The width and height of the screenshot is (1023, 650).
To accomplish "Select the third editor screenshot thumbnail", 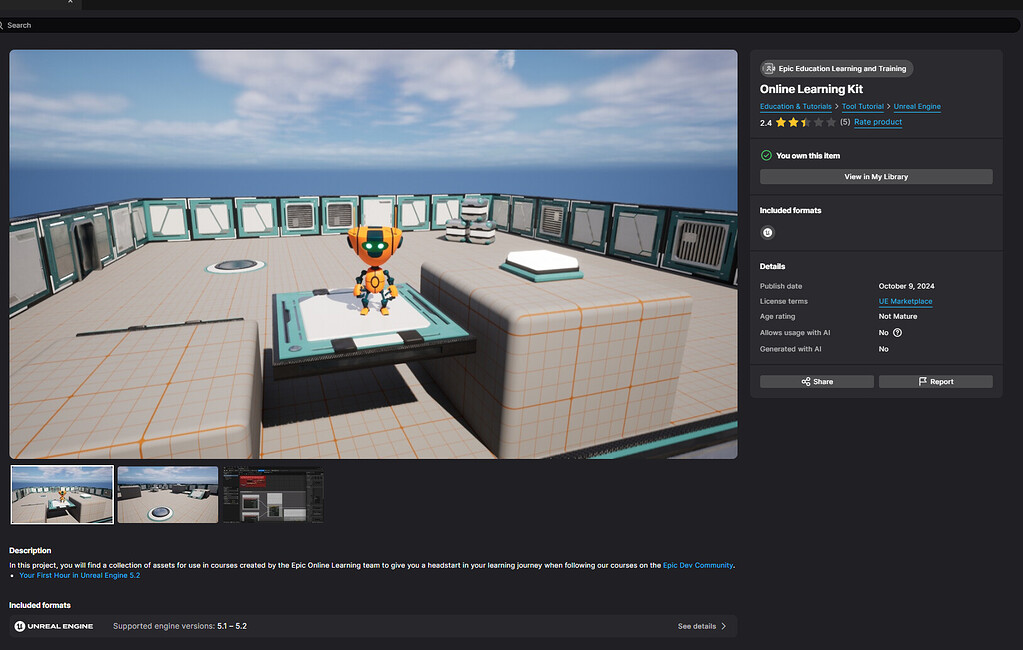I will point(274,494).
